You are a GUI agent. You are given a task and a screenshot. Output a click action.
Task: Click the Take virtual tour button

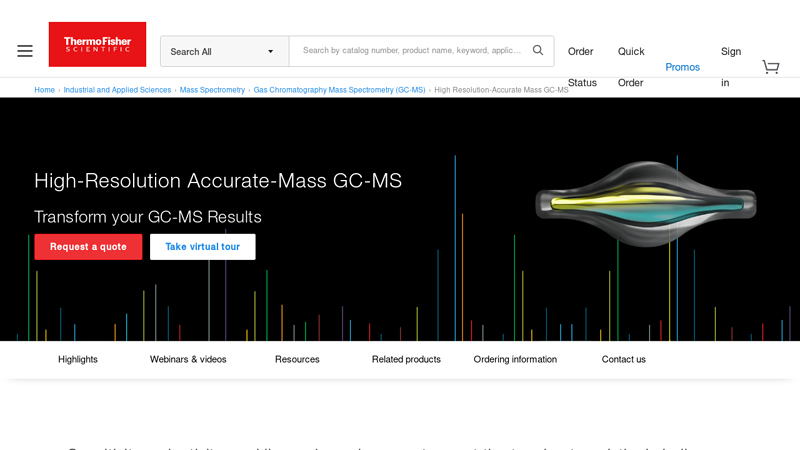pos(203,247)
